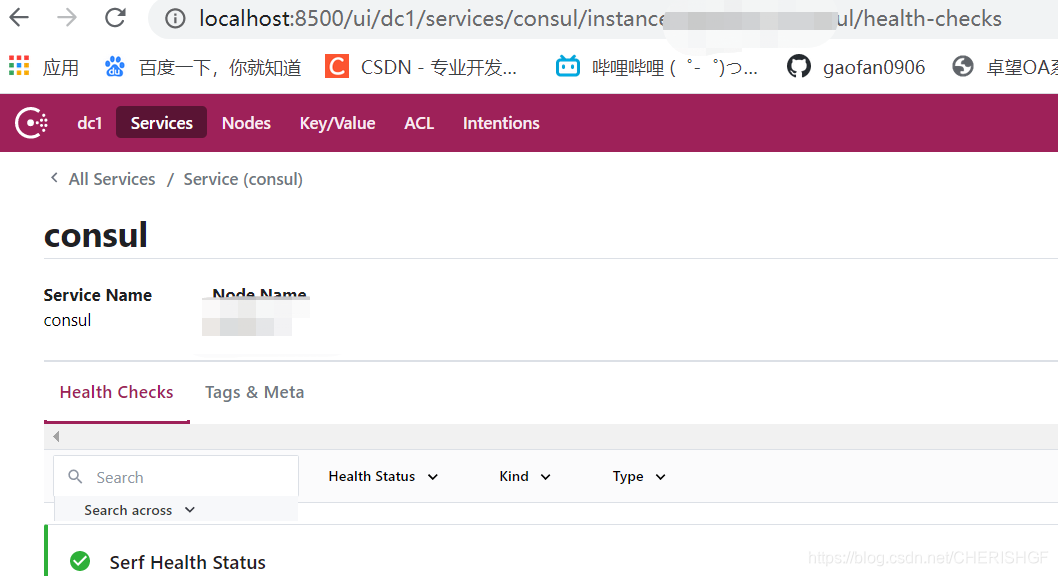
Task: Click the back navigation arrow
Action: pyautogui.click(x=21, y=17)
